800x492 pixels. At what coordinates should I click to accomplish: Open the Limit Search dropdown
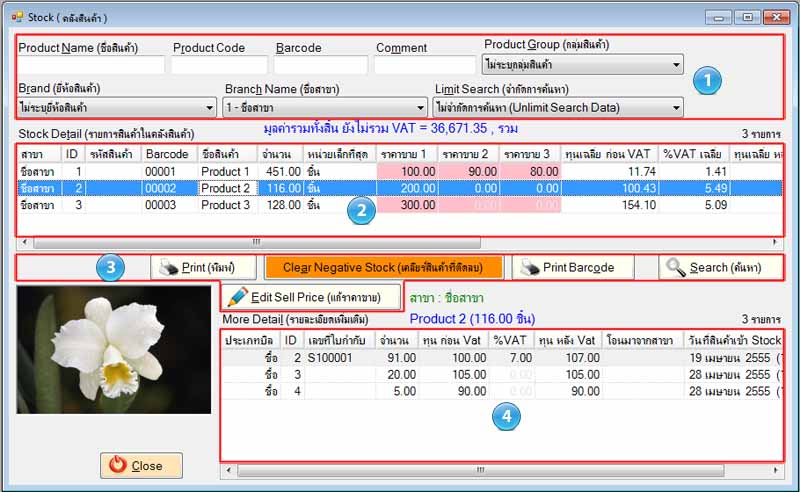tap(558, 108)
